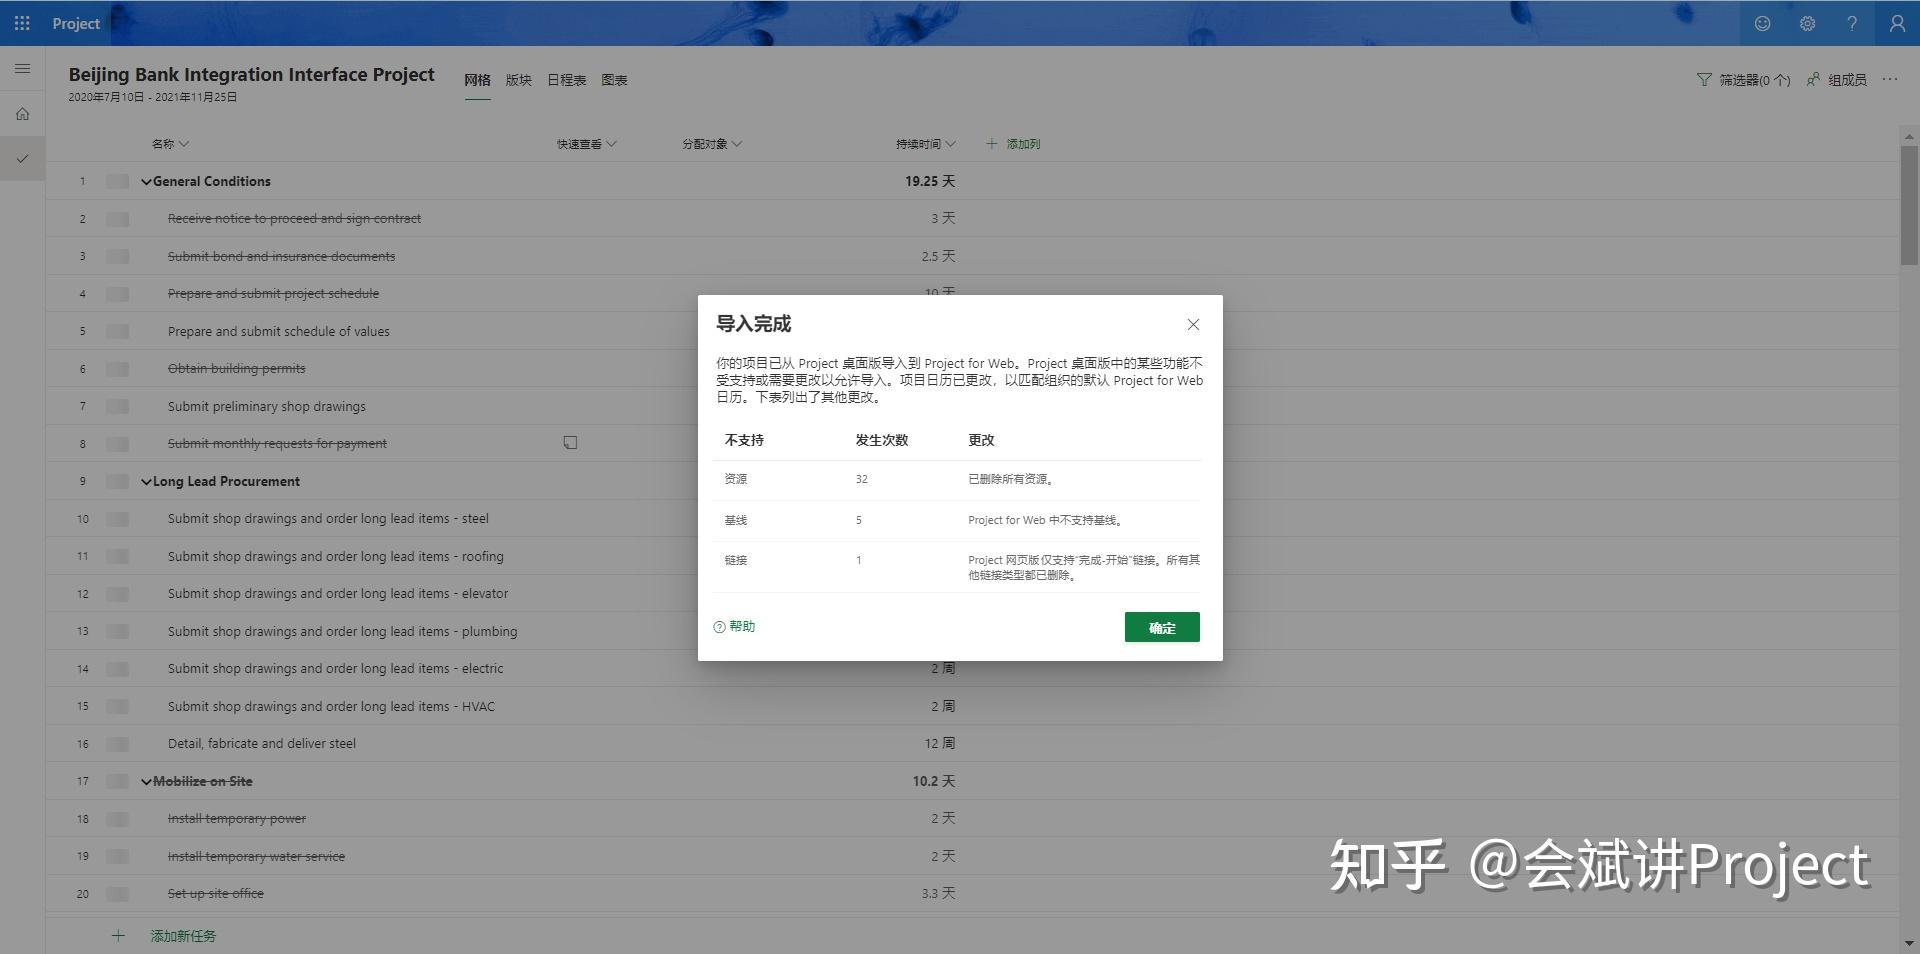Image resolution: width=1920 pixels, height=954 pixels.
Task: Go to the Home icon in sidebar
Action: coord(22,114)
